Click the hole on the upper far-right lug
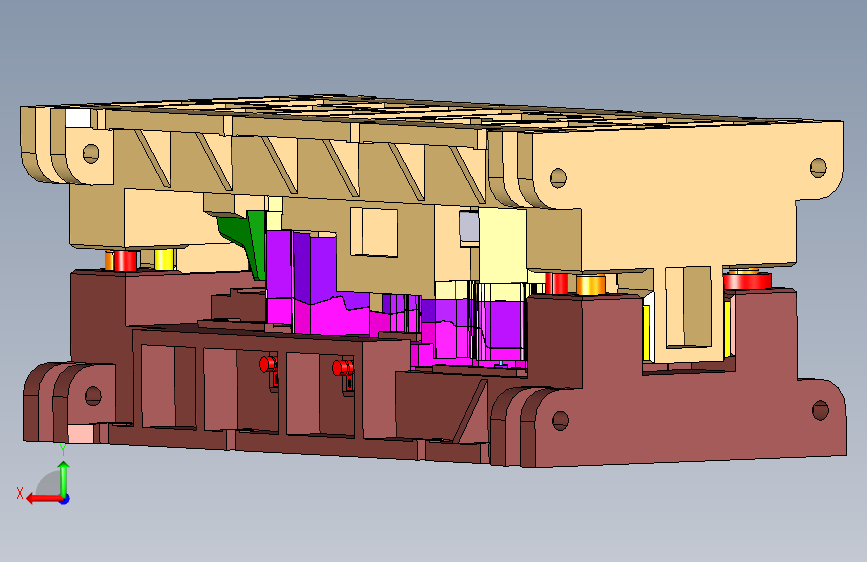The height and width of the screenshot is (562, 867). (x=818, y=167)
